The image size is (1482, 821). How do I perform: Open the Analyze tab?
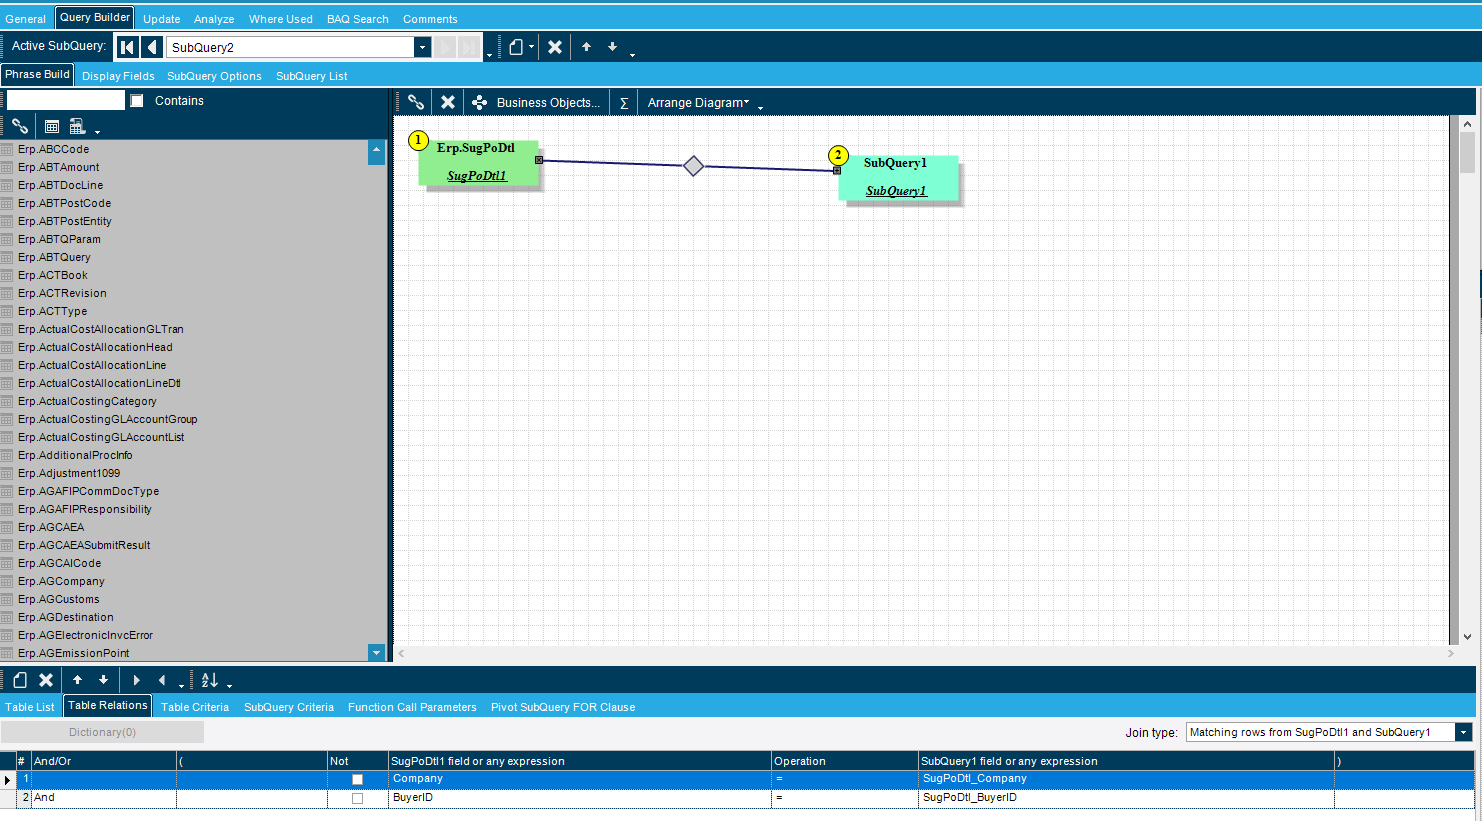click(214, 19)
